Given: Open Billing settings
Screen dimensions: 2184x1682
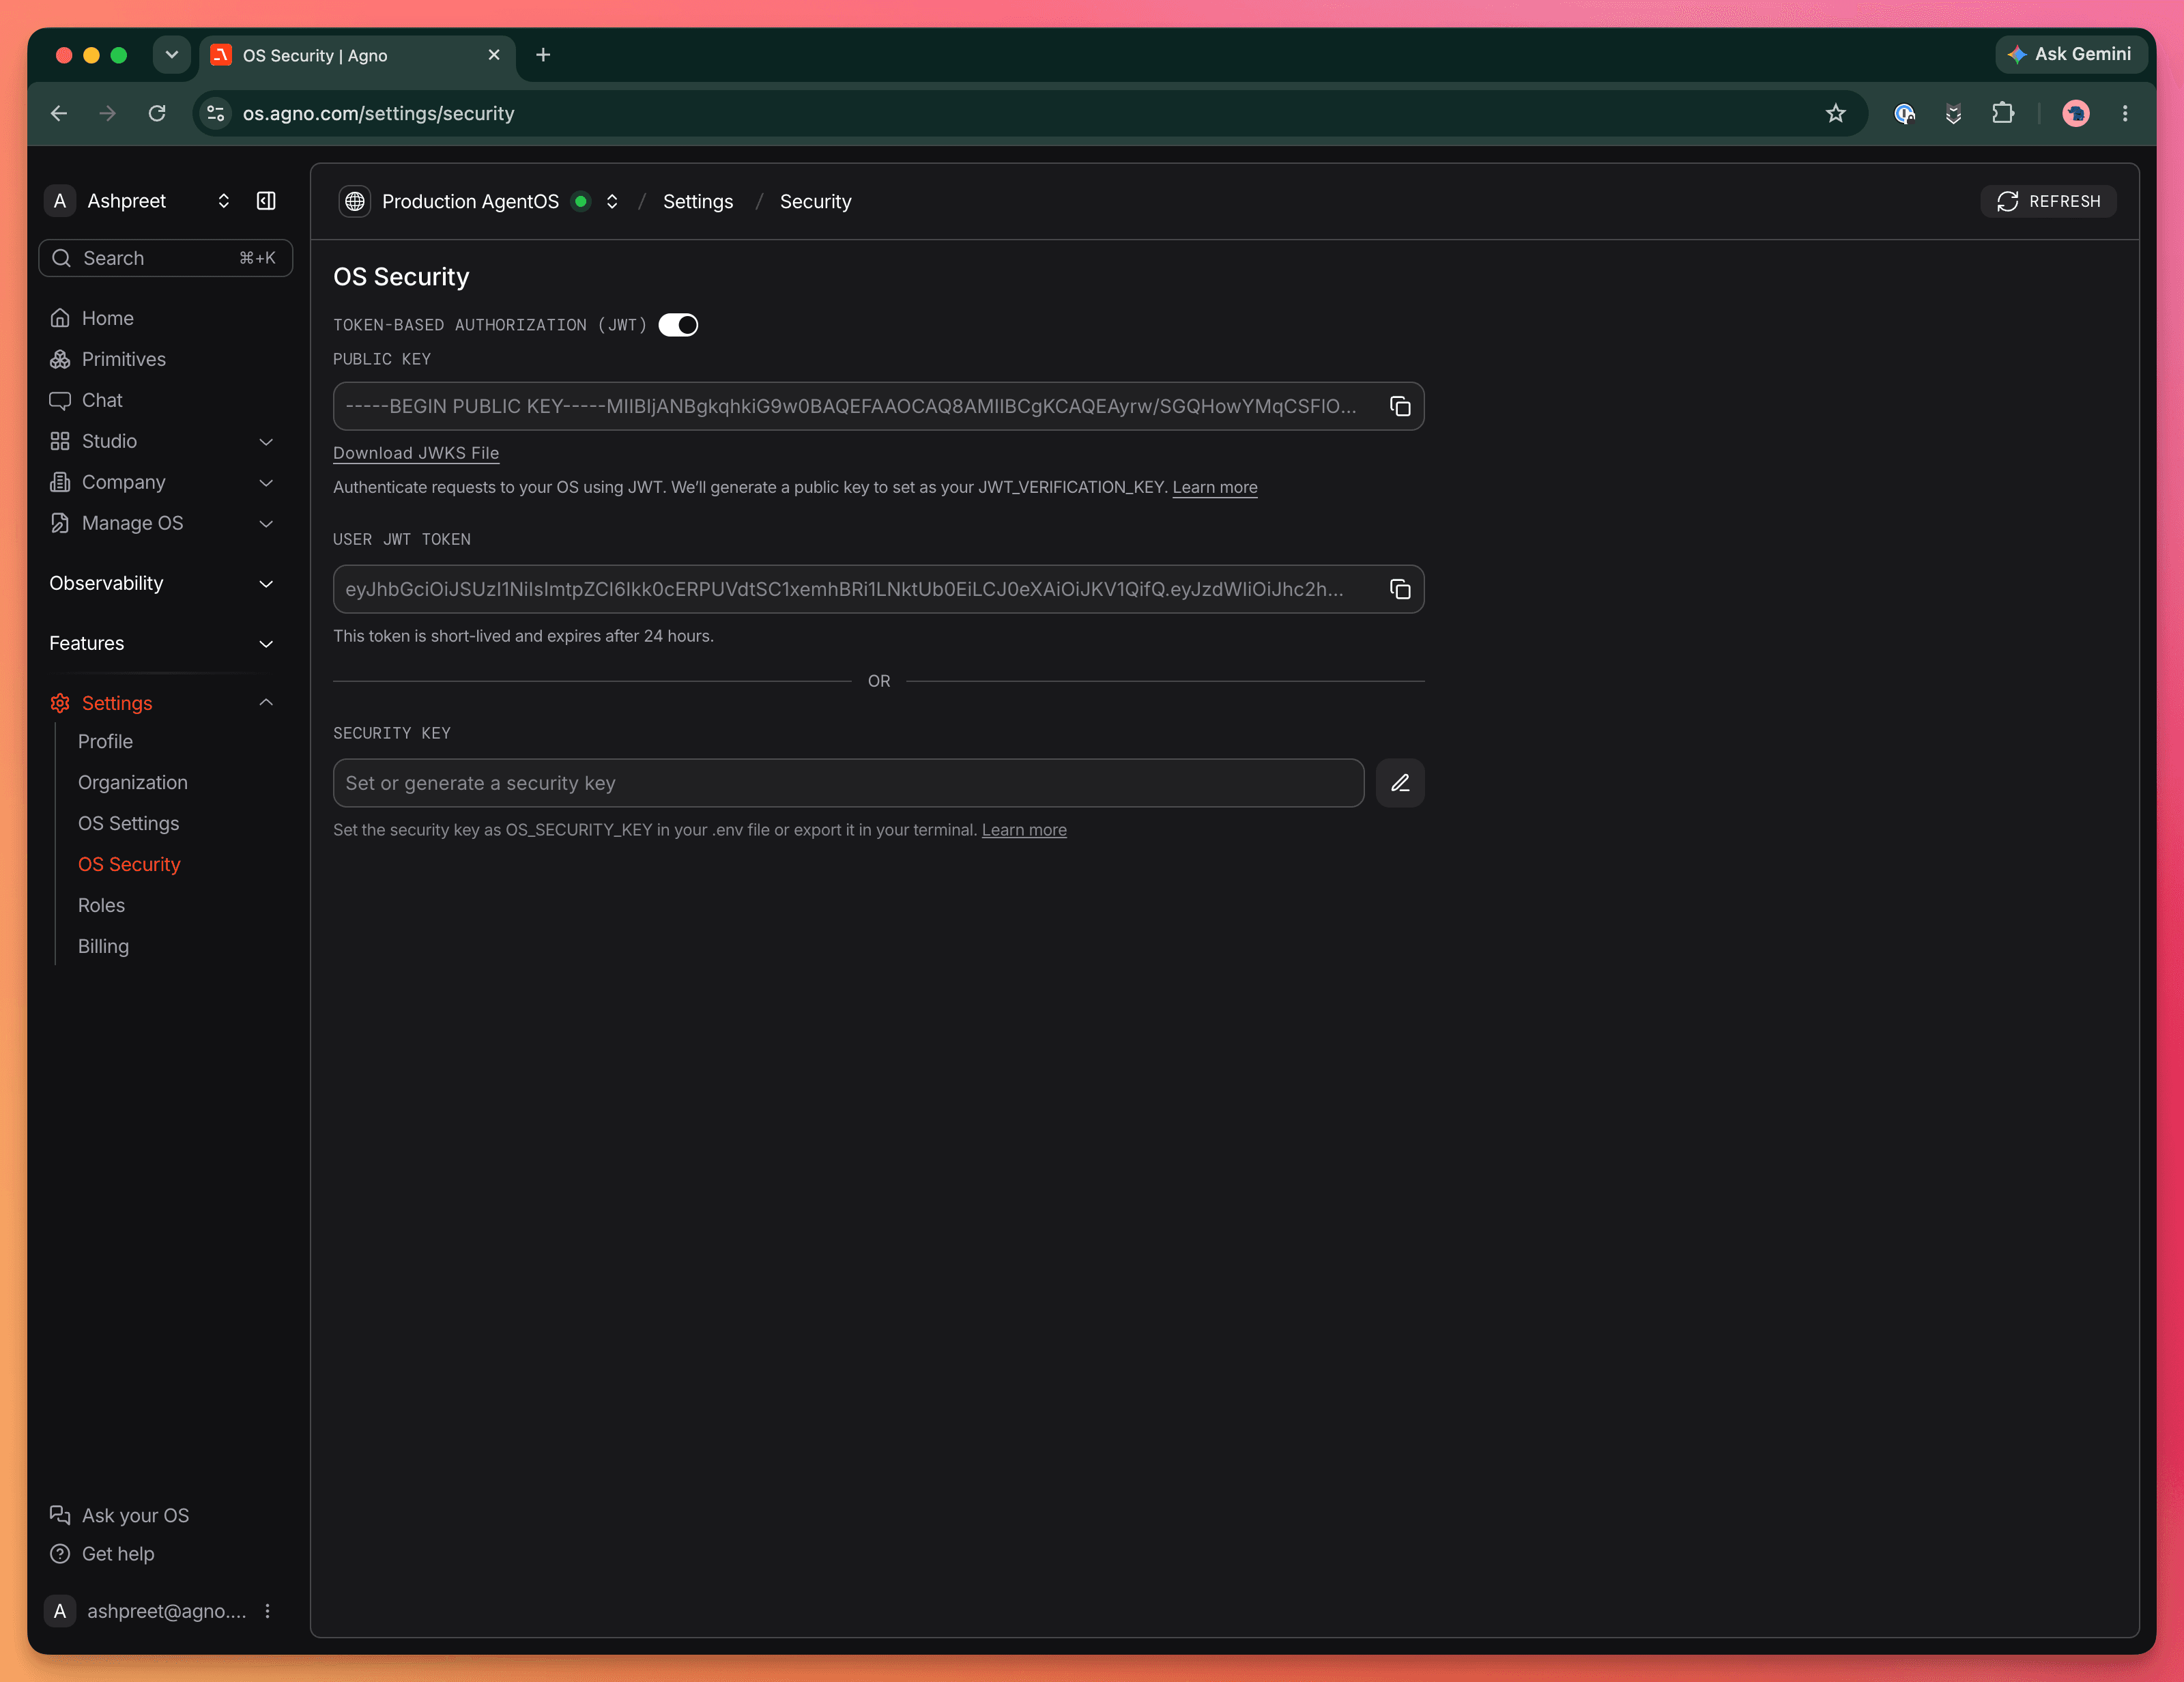Looking at the screenshot, I should coord(103,946).
